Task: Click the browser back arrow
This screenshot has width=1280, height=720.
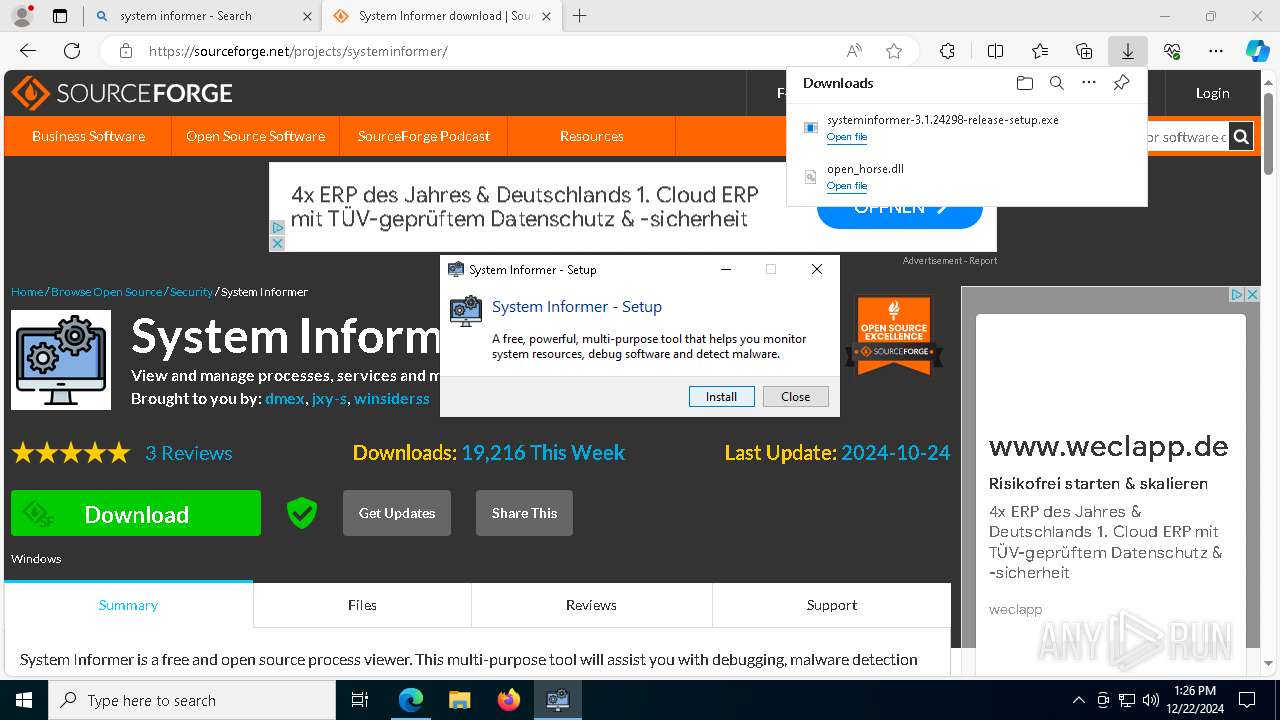Action: tap(28, 51)
